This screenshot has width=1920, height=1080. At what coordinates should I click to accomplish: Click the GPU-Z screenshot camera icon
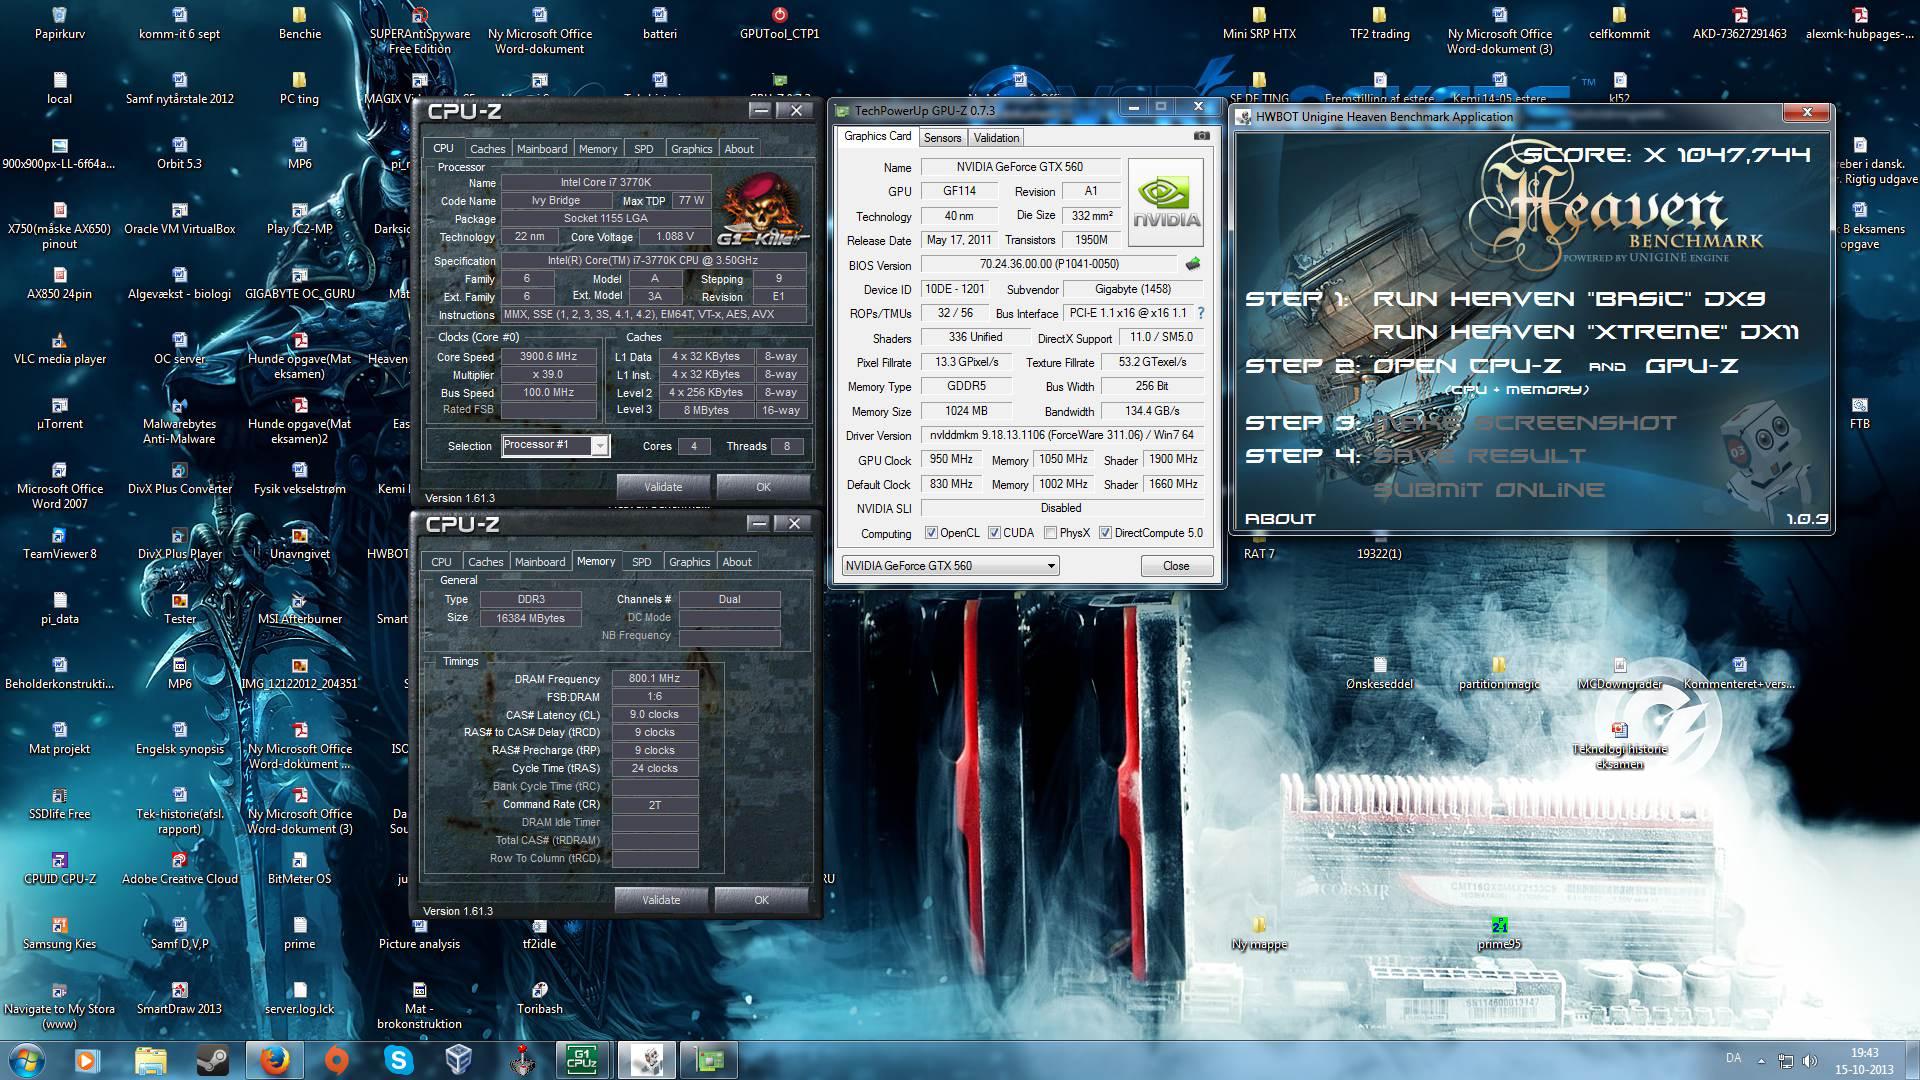[x=1202, y=136]
